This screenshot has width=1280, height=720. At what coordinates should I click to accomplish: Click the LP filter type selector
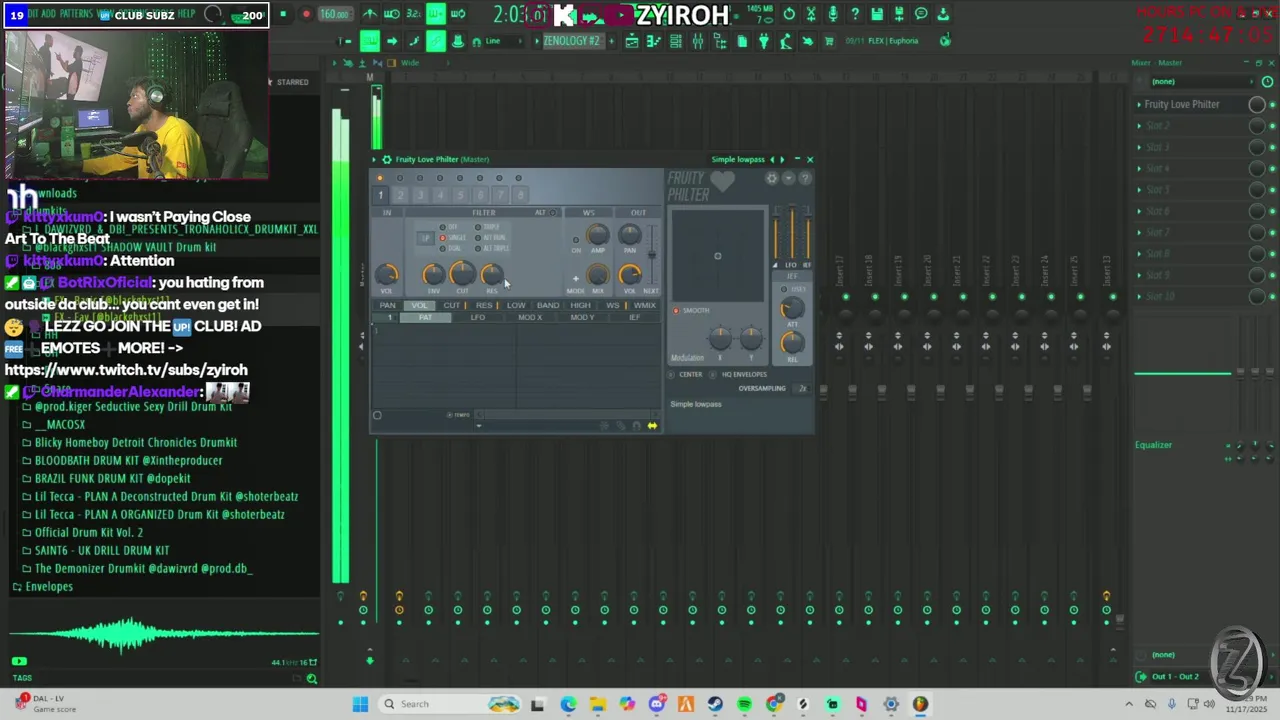426,238
